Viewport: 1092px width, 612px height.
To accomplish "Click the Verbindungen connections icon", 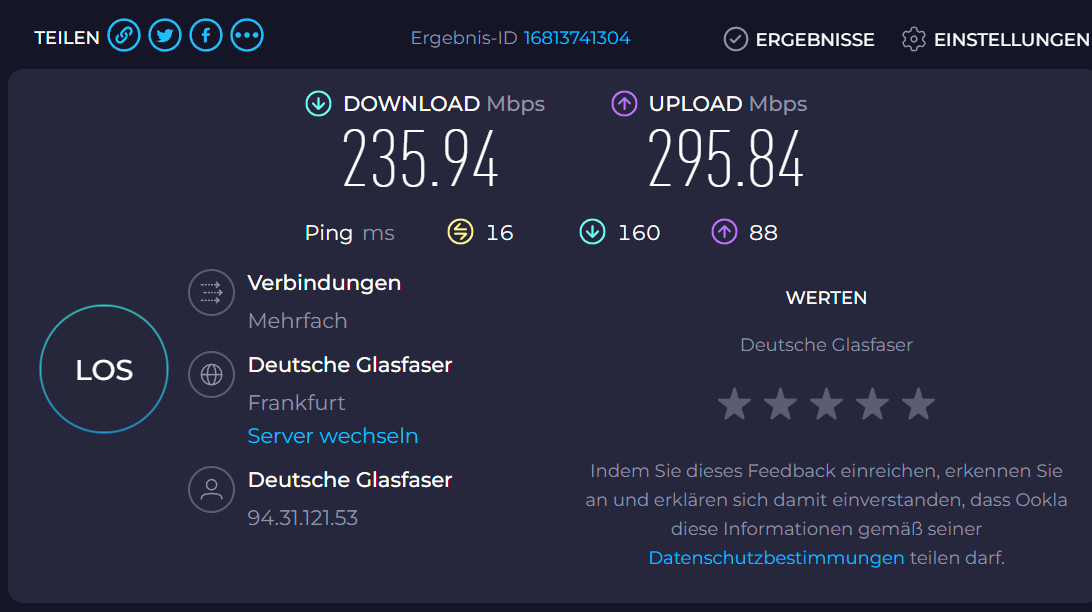I will pos(211,292).
